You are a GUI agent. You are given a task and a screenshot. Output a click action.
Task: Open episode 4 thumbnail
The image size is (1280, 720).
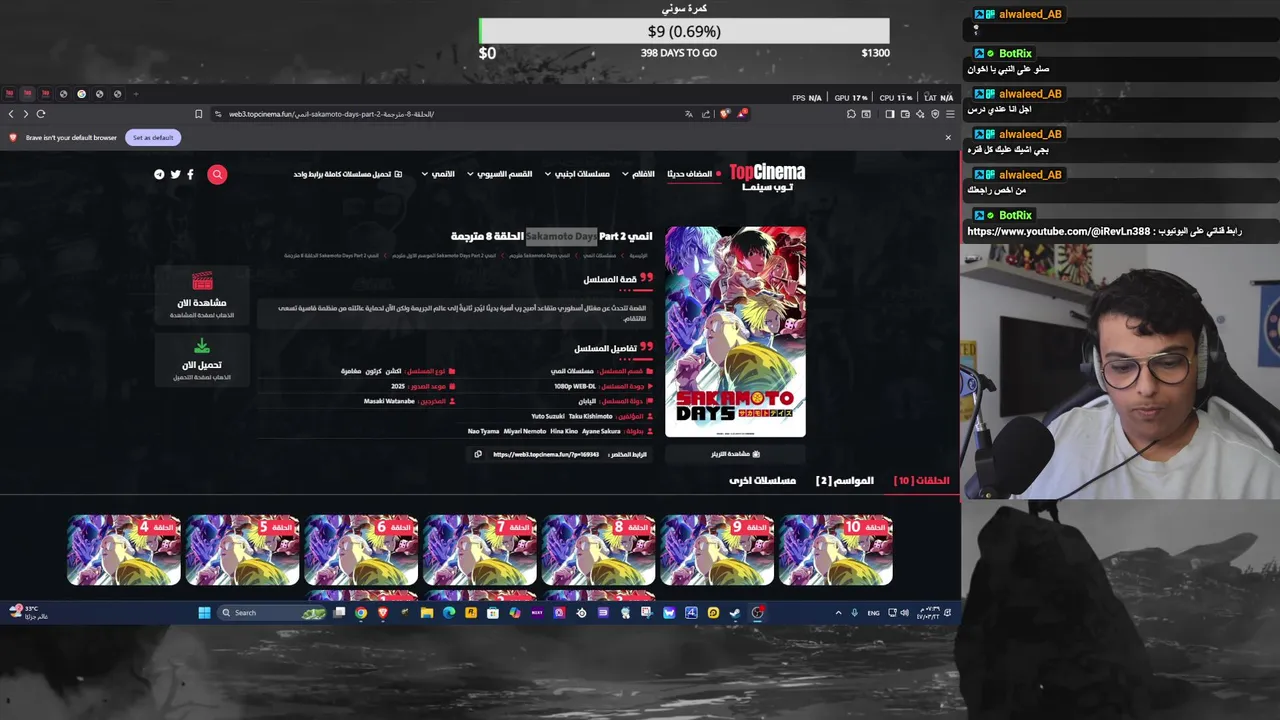[124, 550]
